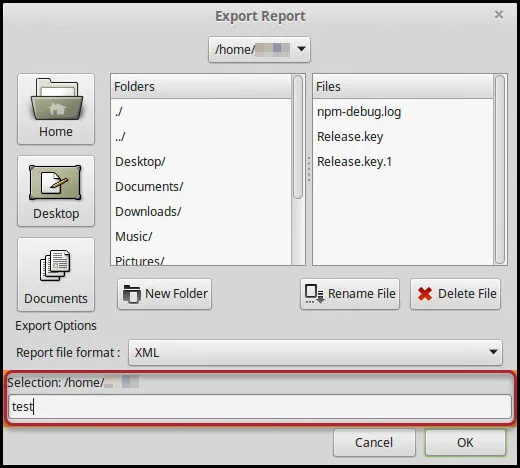Select the Downloads/ folder entry
The width and height of the screenshot is (520, 468).
[201, 212]
